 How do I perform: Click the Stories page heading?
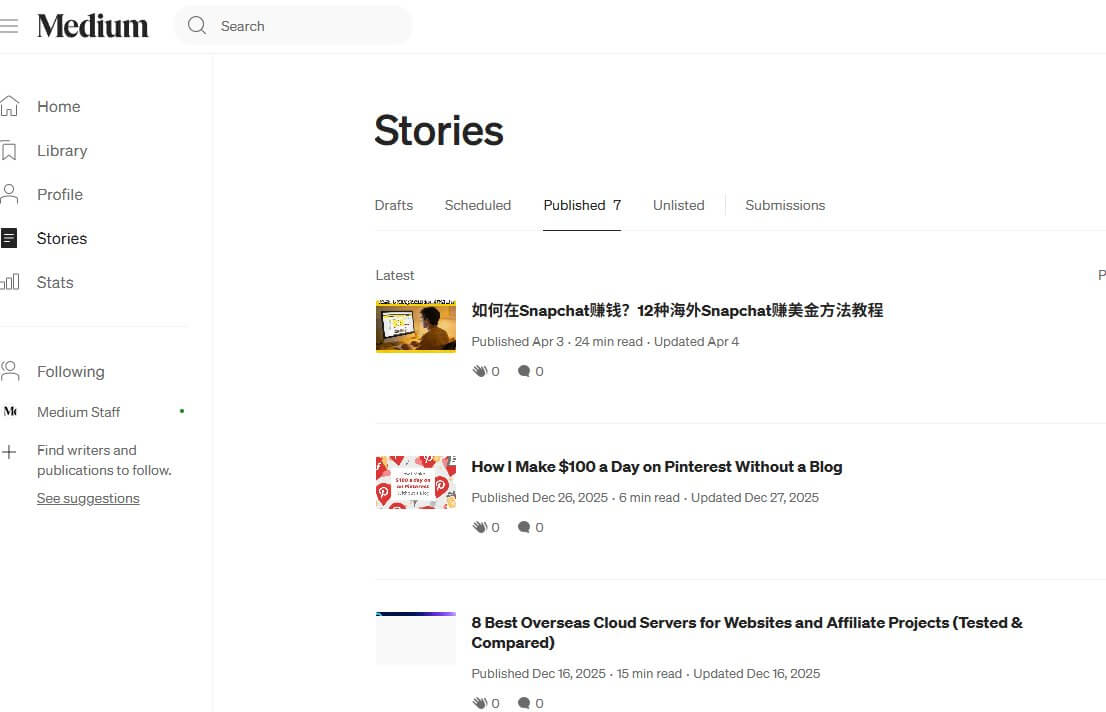[x=439, y=131]
